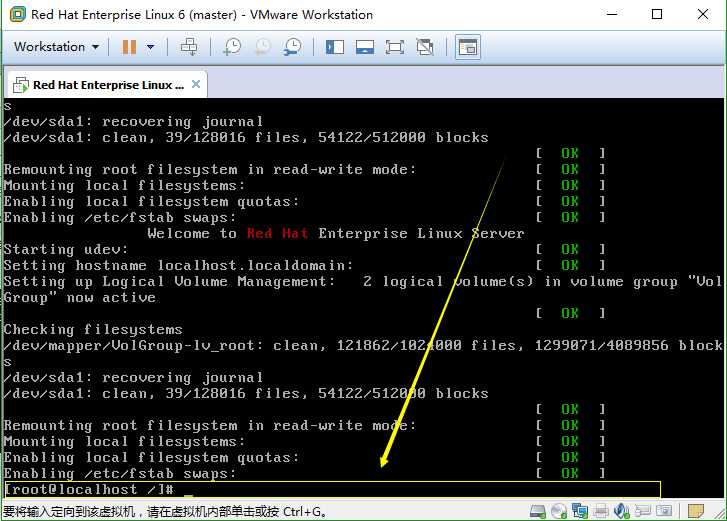Enter full screen mode
Viewport: 727px width, 521px height.
395,47
